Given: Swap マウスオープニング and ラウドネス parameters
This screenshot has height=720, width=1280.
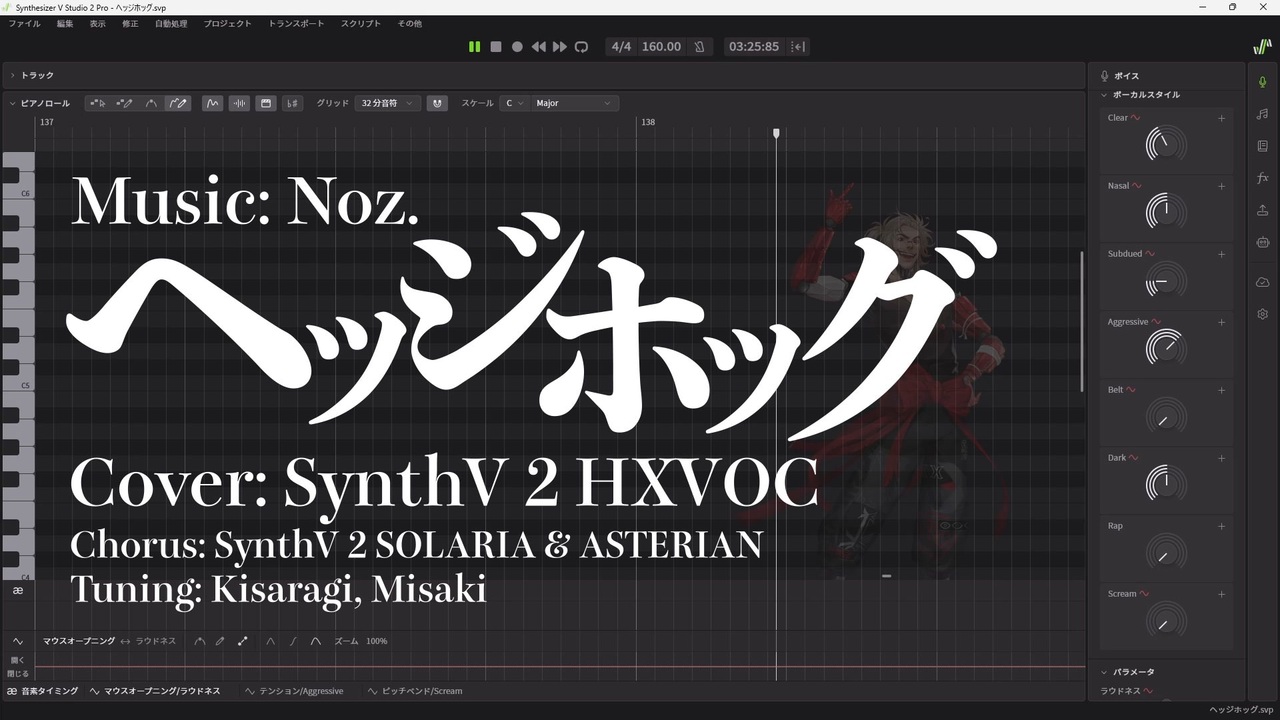Looking at the screenshot, I should pos(125,641).
